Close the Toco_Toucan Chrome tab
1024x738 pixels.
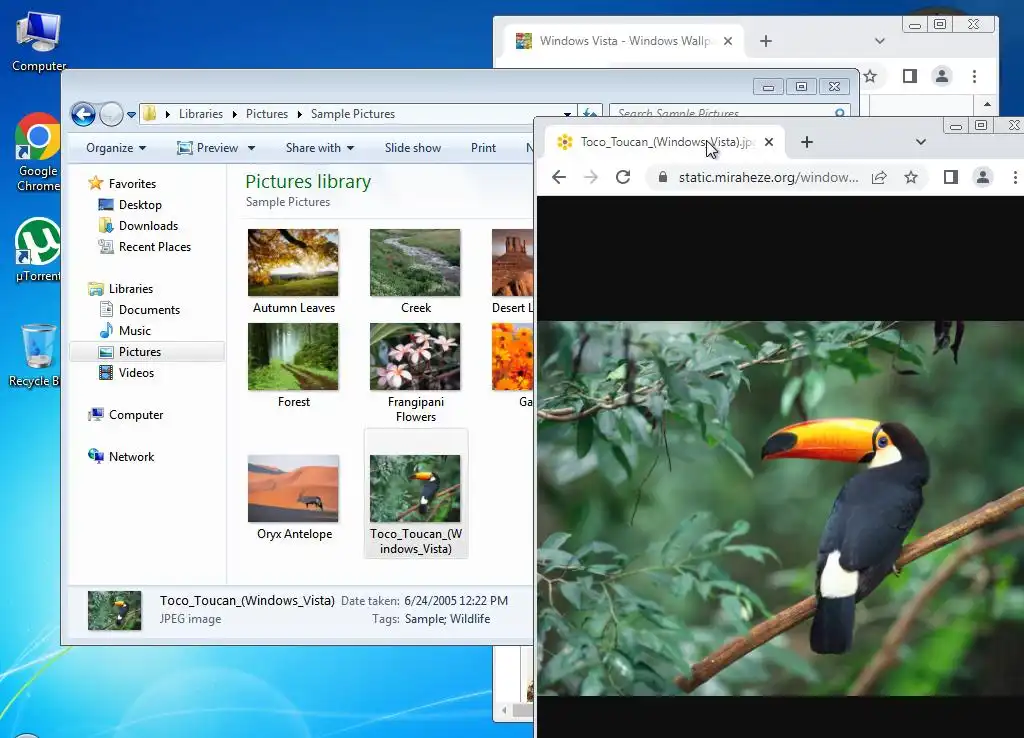[x=769, y=142]
